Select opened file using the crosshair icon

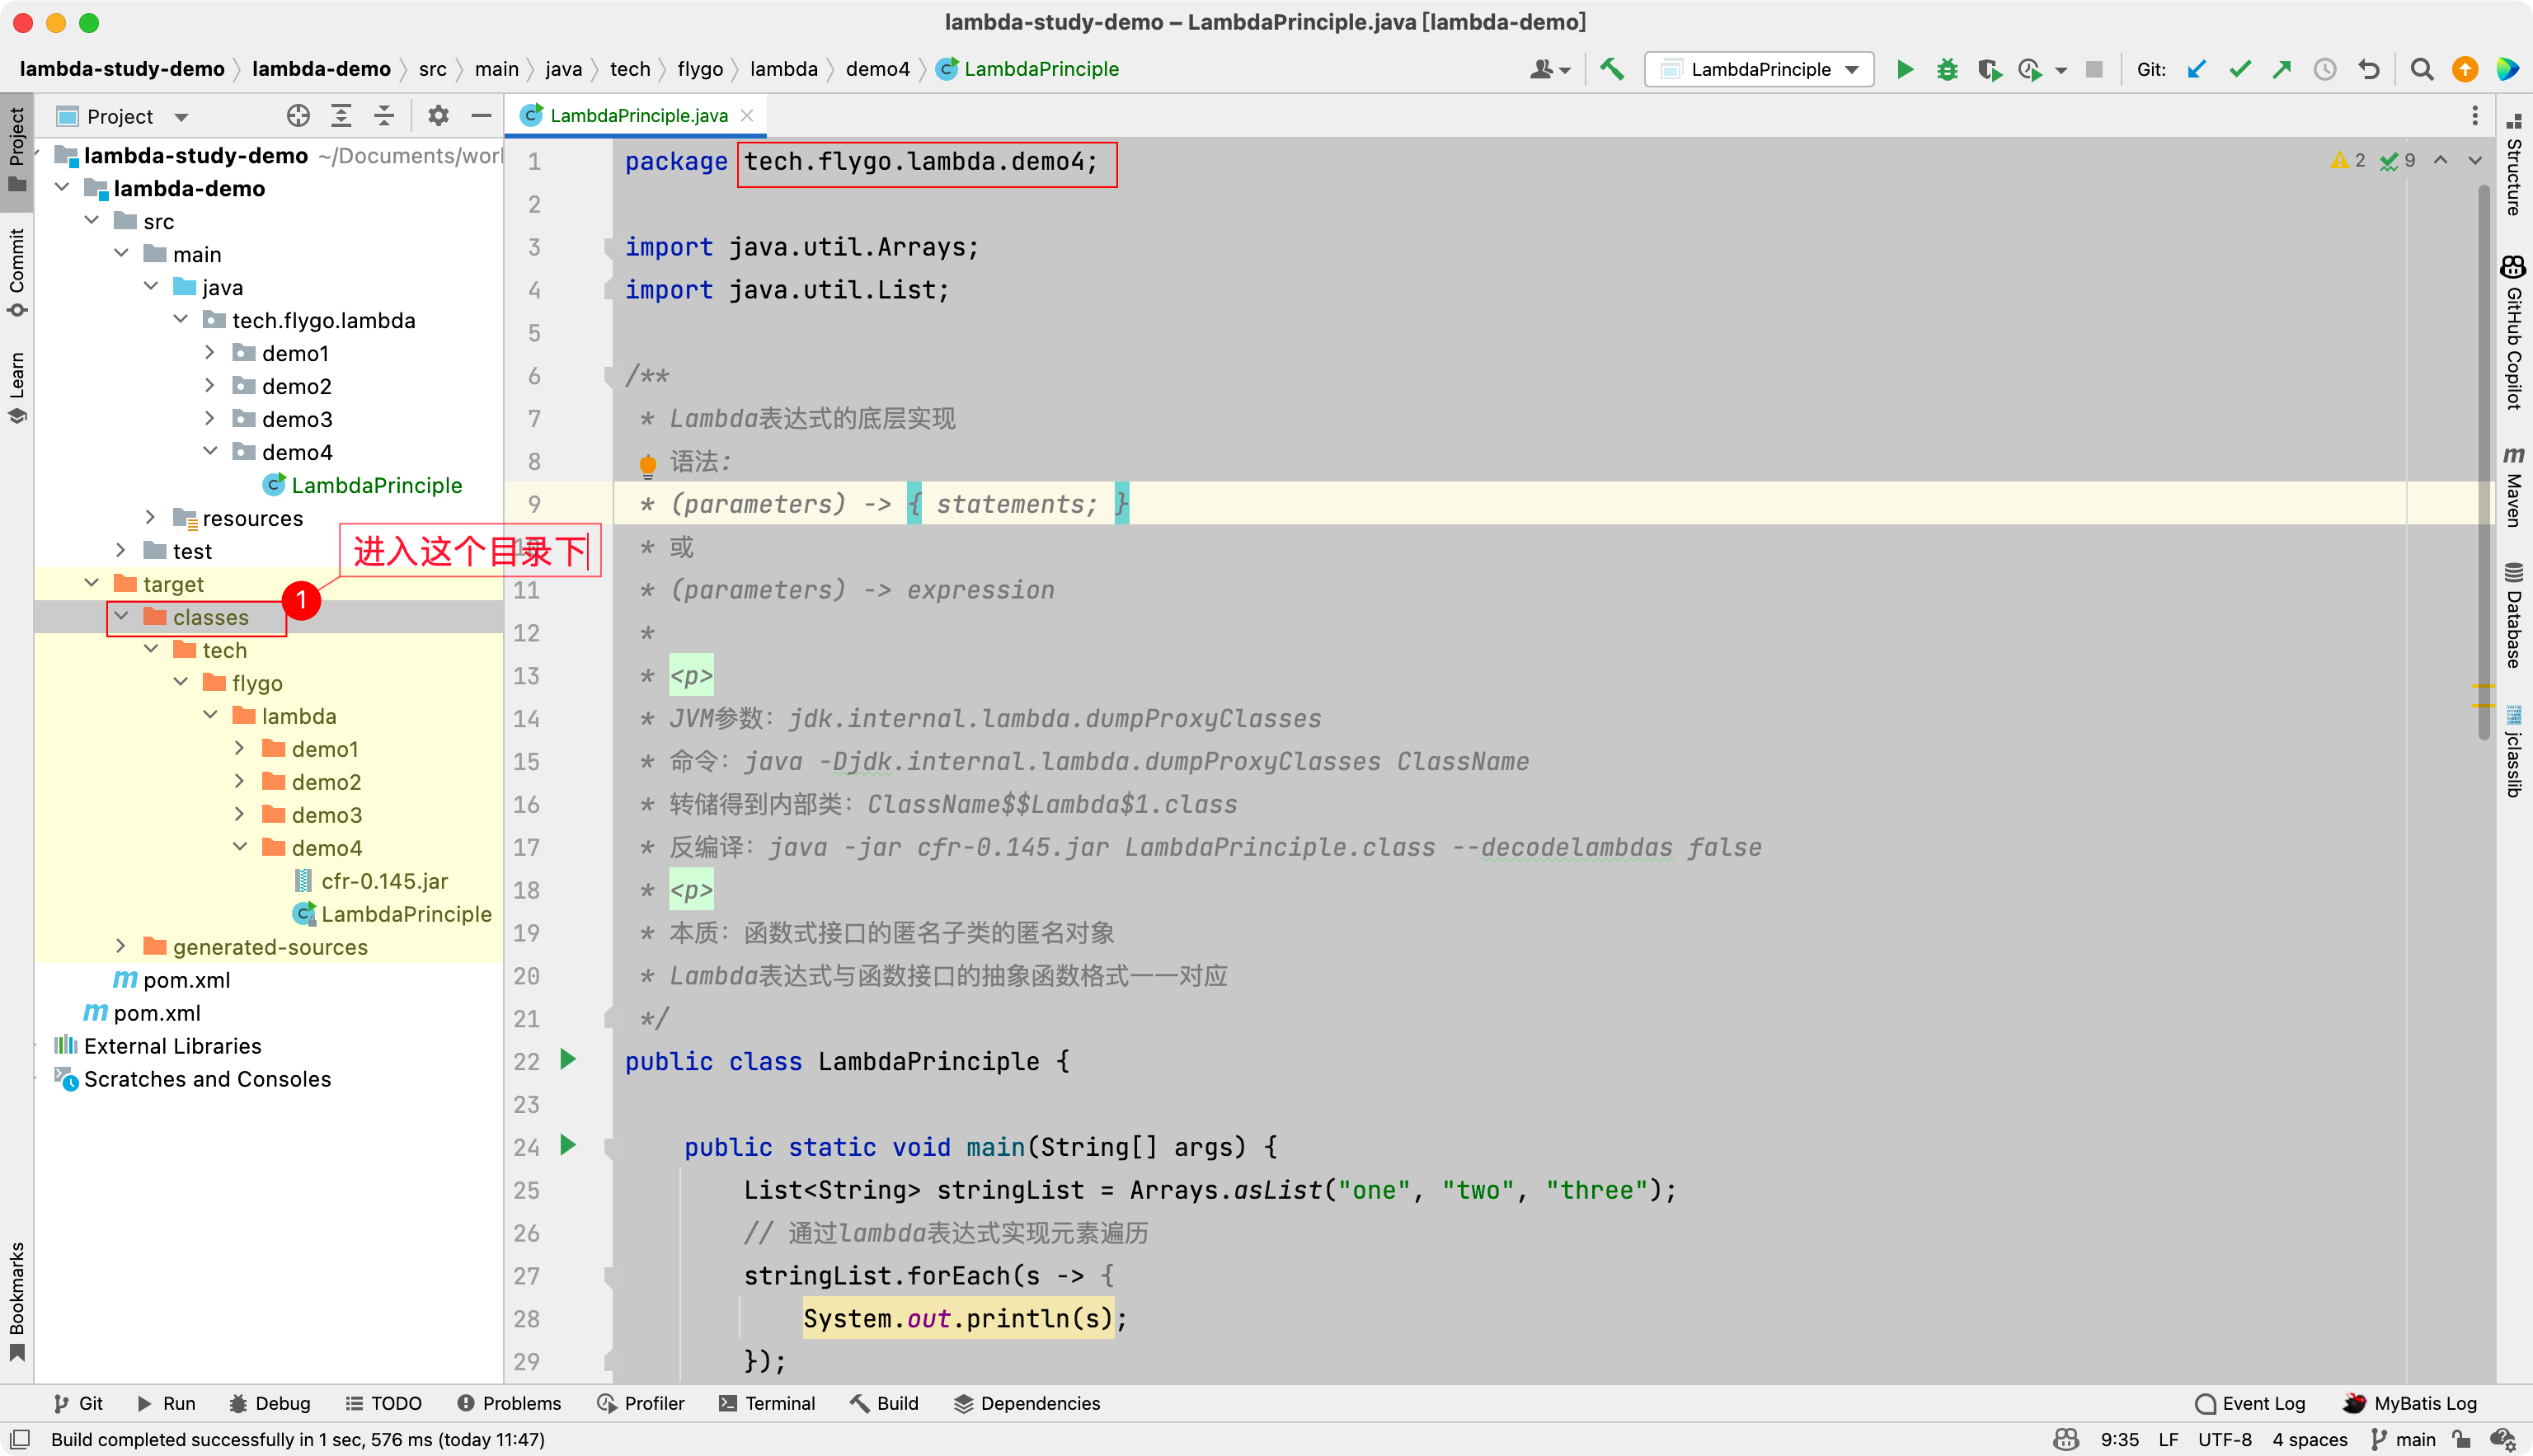[x=298, y=115]
